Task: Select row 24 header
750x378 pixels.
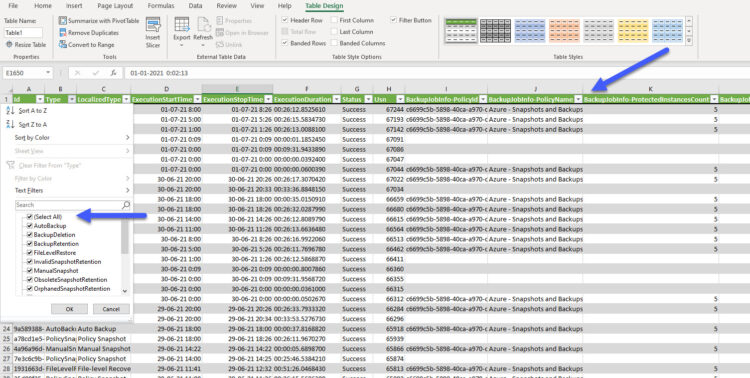Action: (x=6, y=329)
